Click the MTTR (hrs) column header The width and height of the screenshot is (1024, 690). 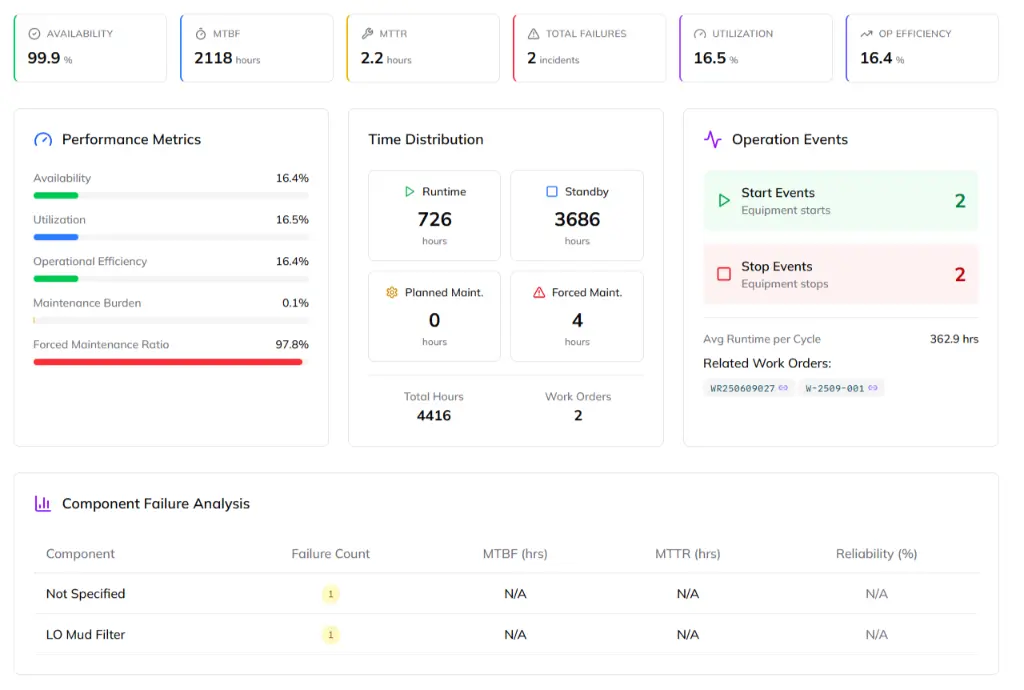pyautogui.click(x=688, y=554)
